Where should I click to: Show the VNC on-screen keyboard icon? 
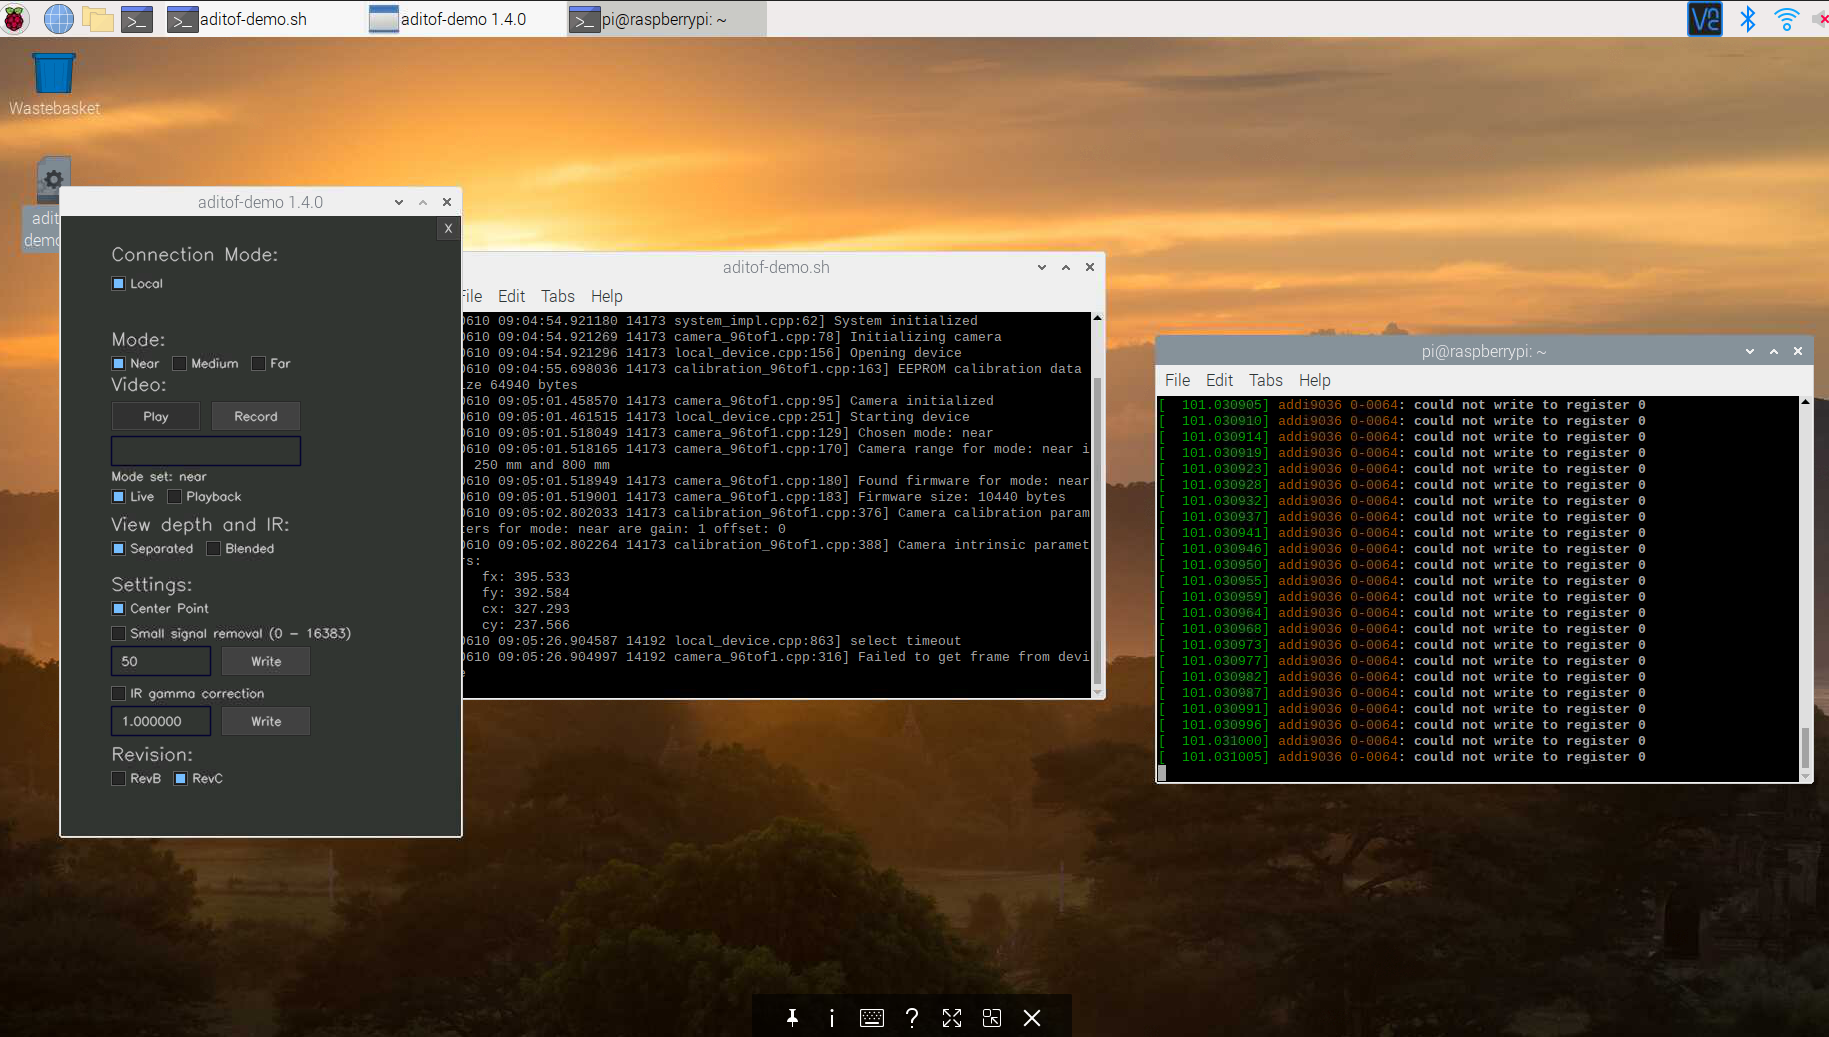pos(872,1017)
